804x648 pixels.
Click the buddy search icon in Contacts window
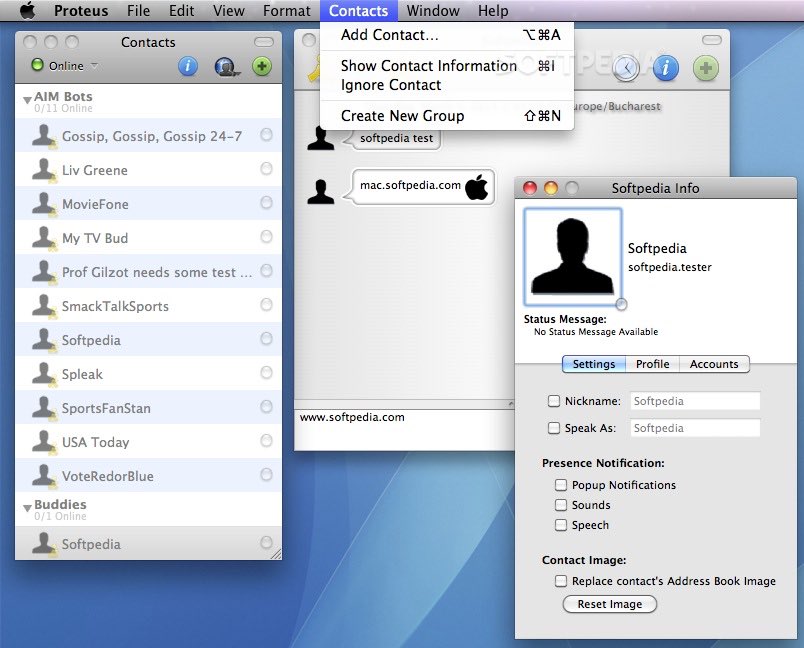[226, 67]
